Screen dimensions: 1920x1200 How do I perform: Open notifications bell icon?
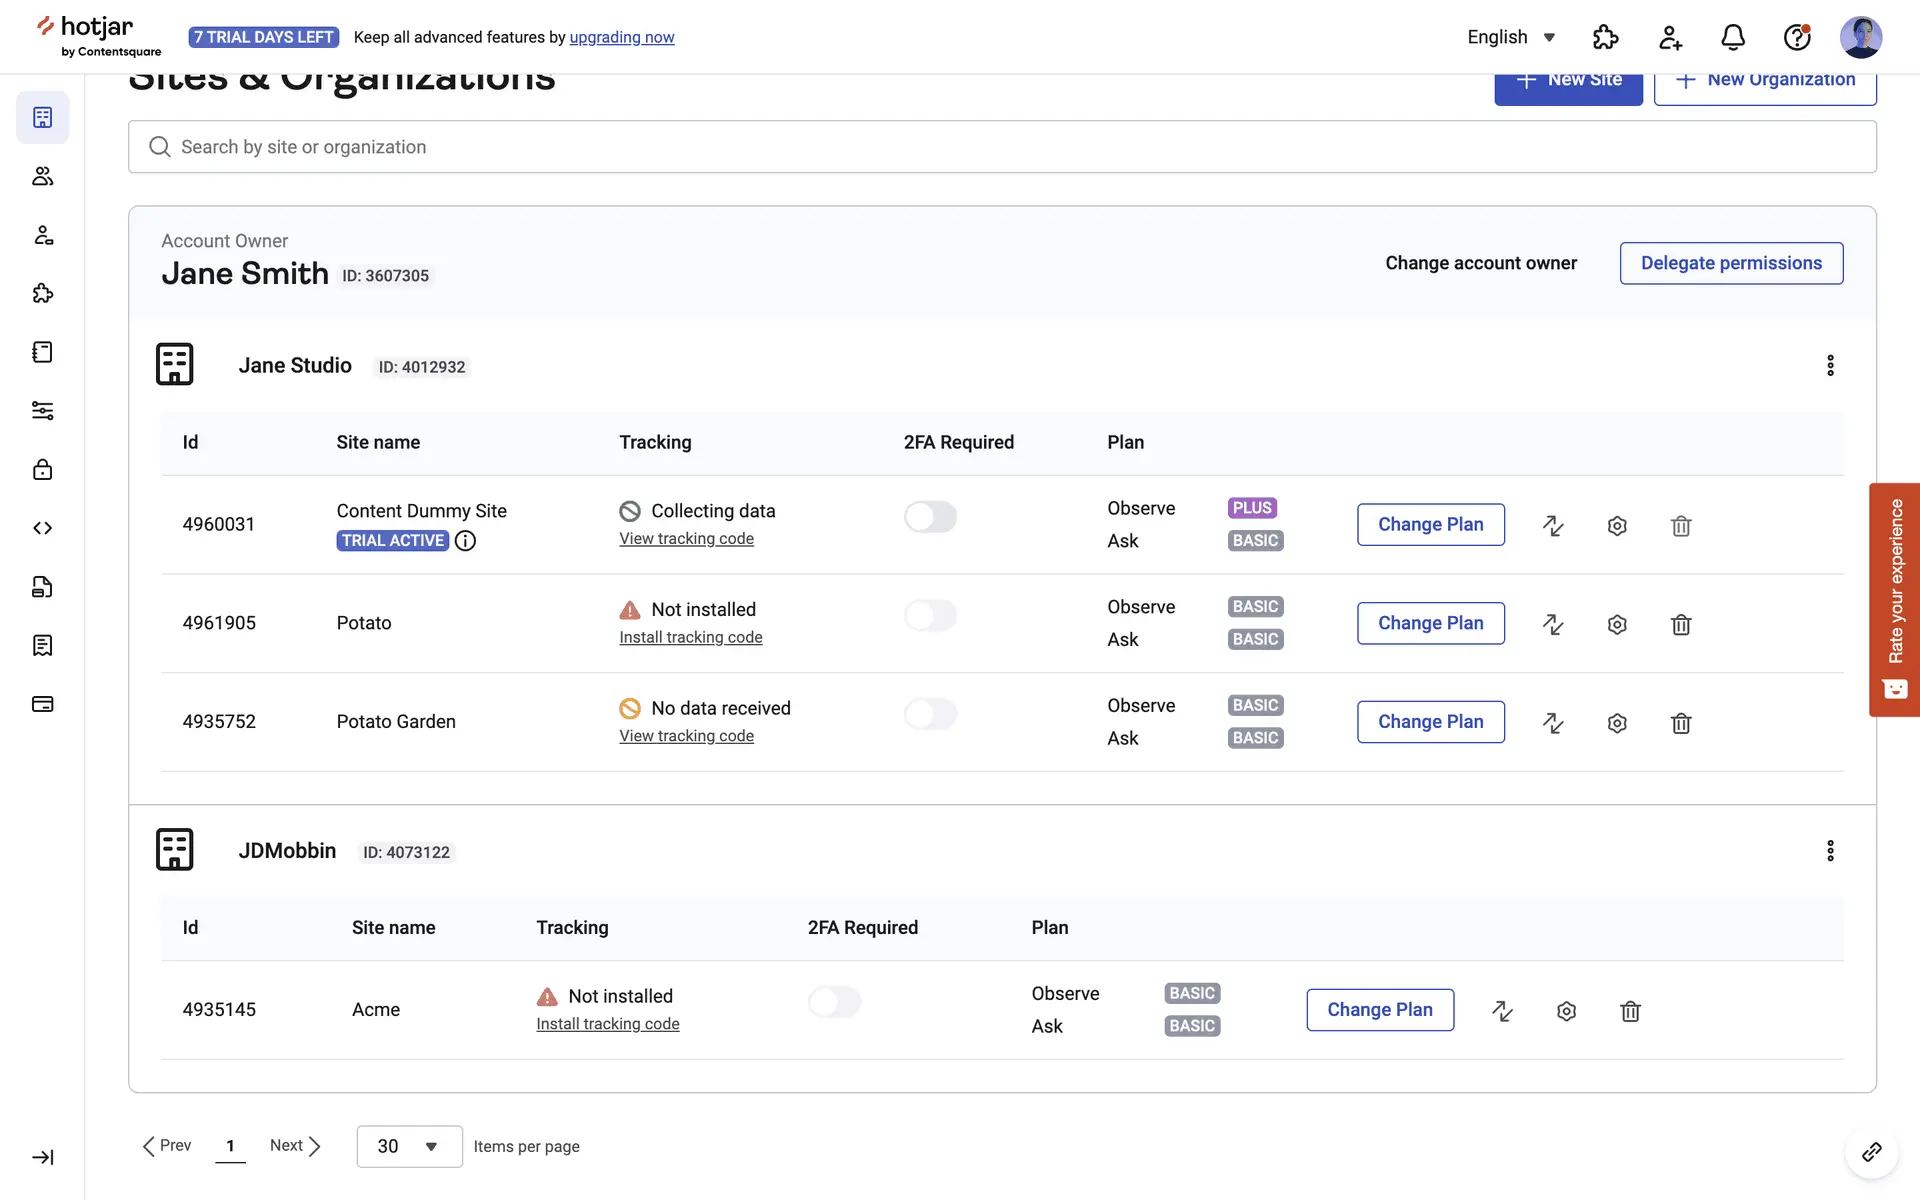[x=1733, y=37]
